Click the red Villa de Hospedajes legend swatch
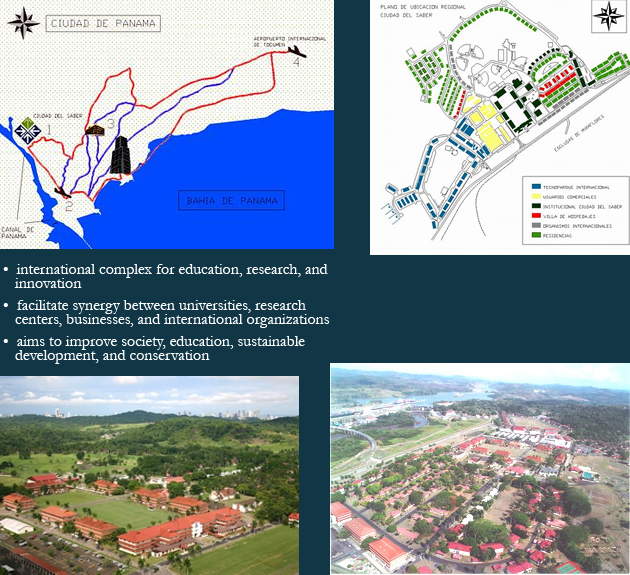The image size is (630, 575). tap(537, 216)
